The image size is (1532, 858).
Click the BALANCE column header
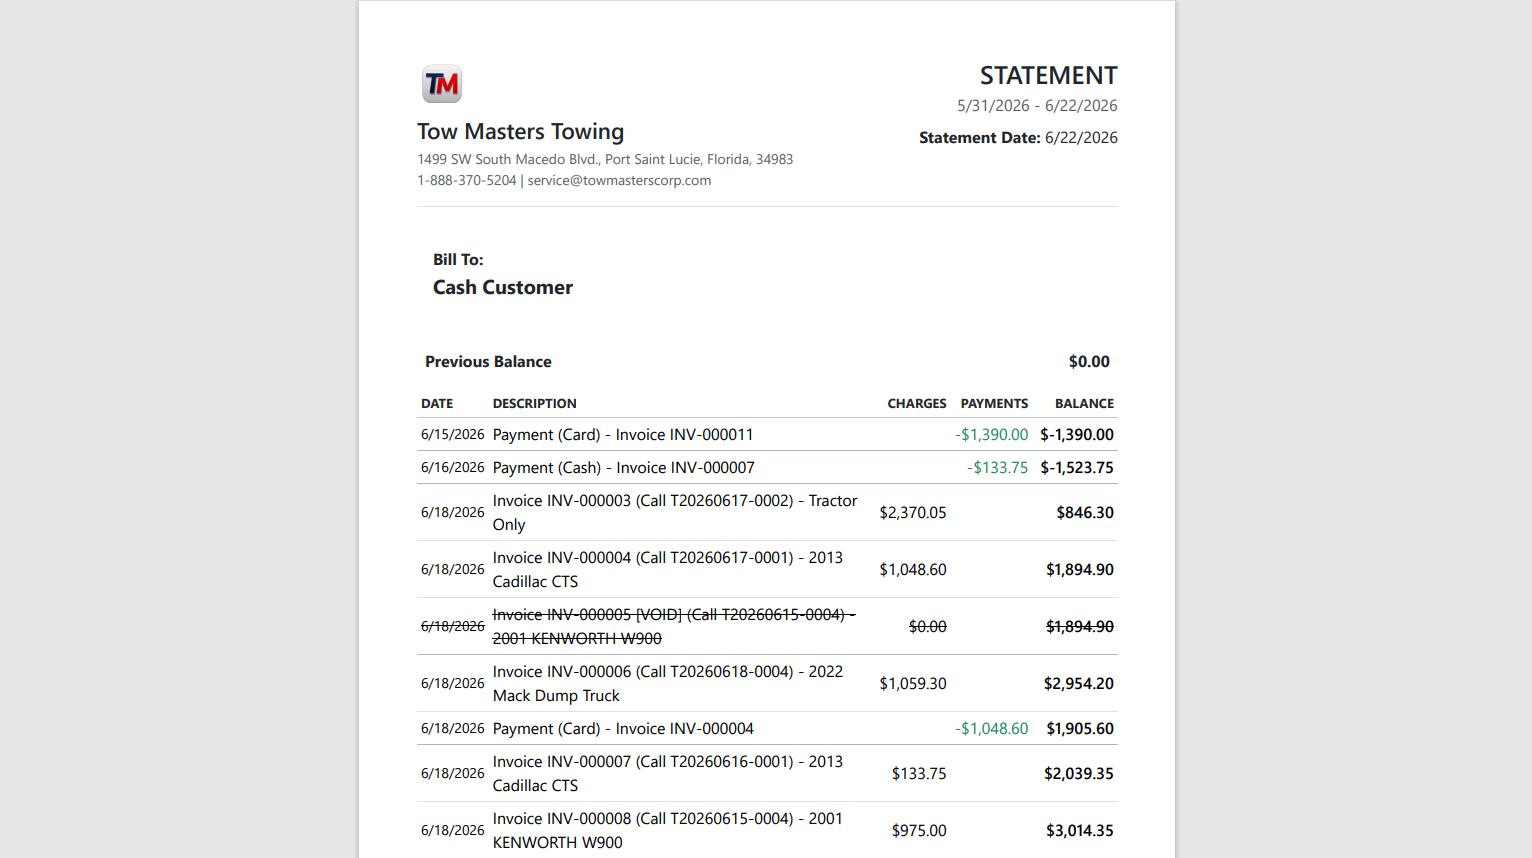[x=1084, y=404]
